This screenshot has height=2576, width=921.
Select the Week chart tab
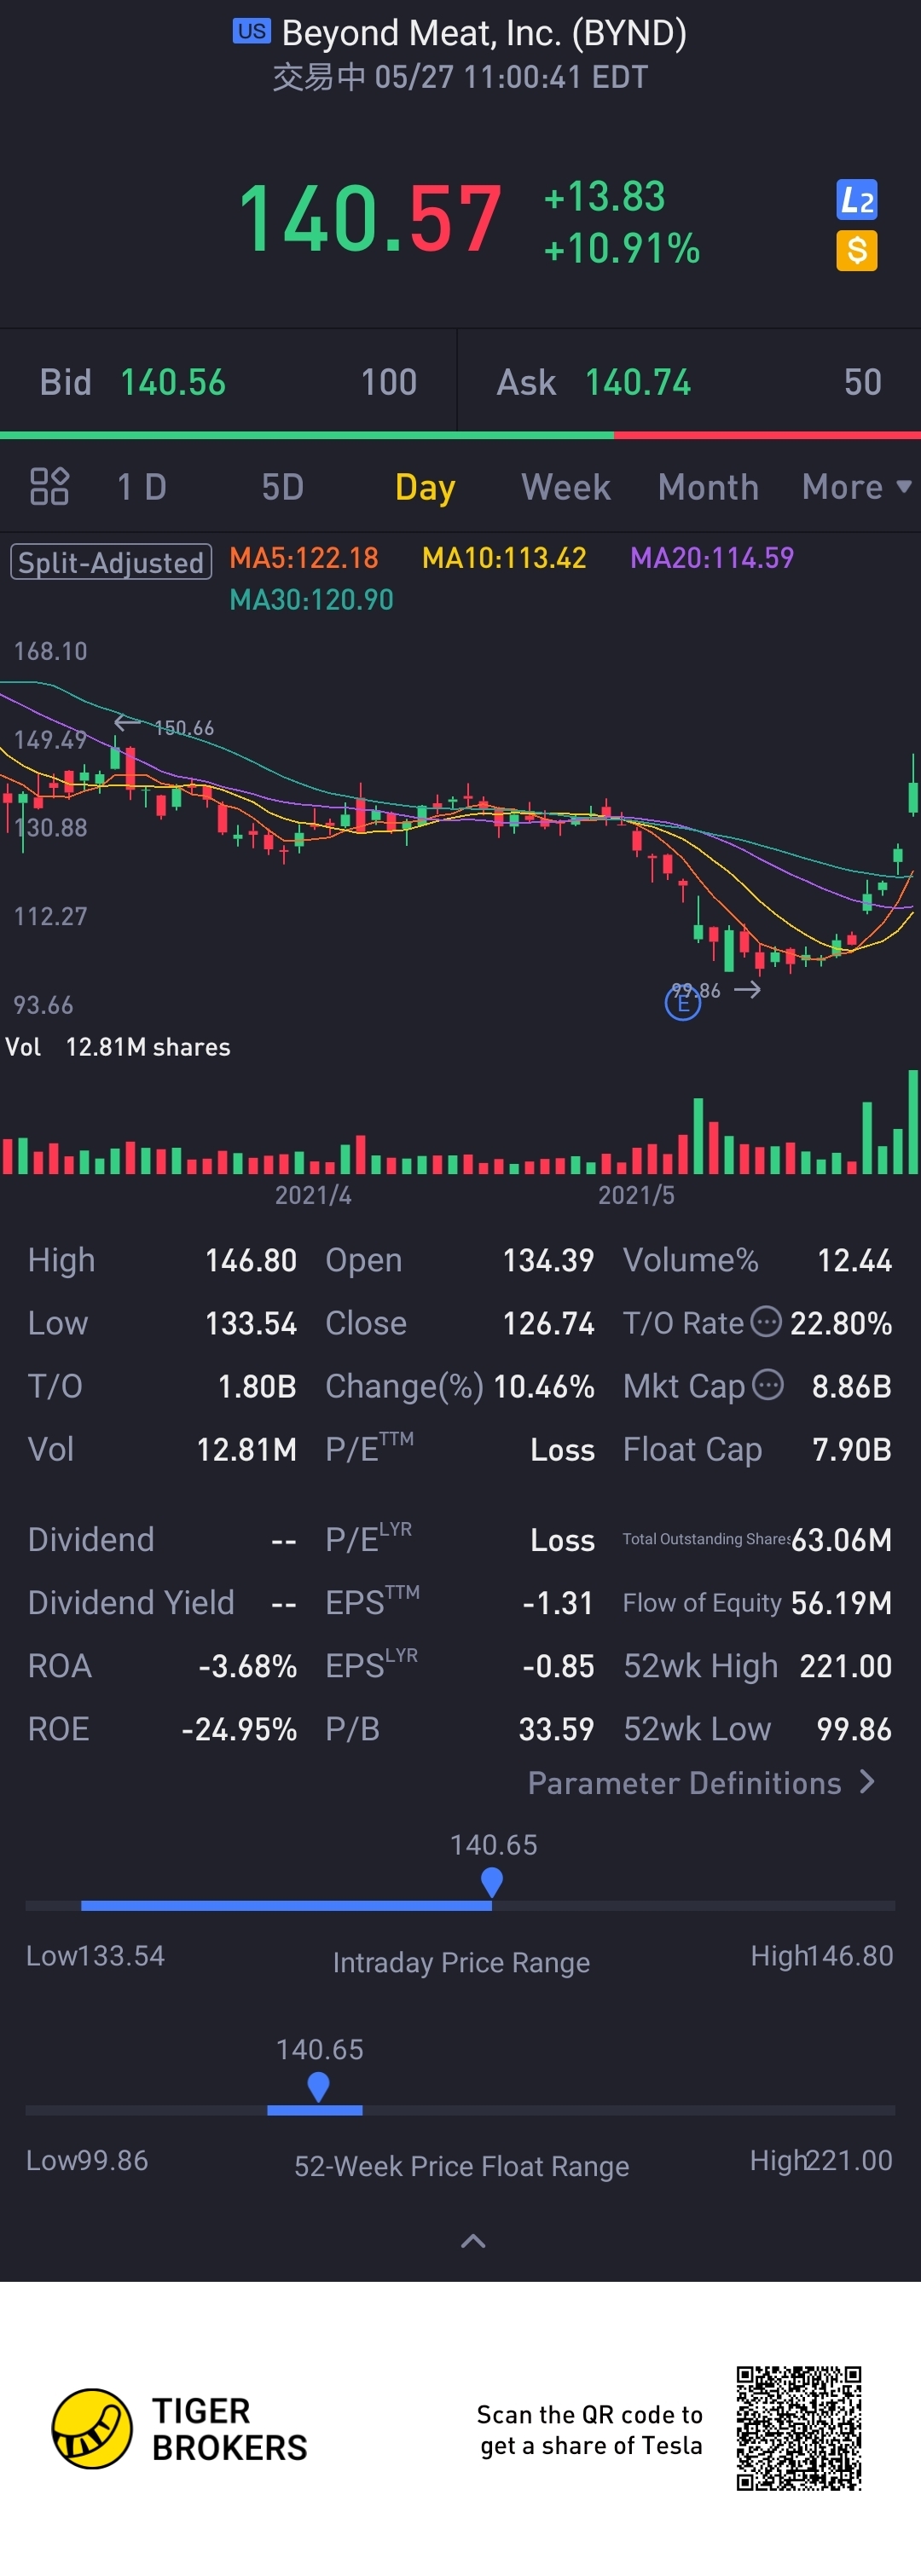click(x=566, y=487)
